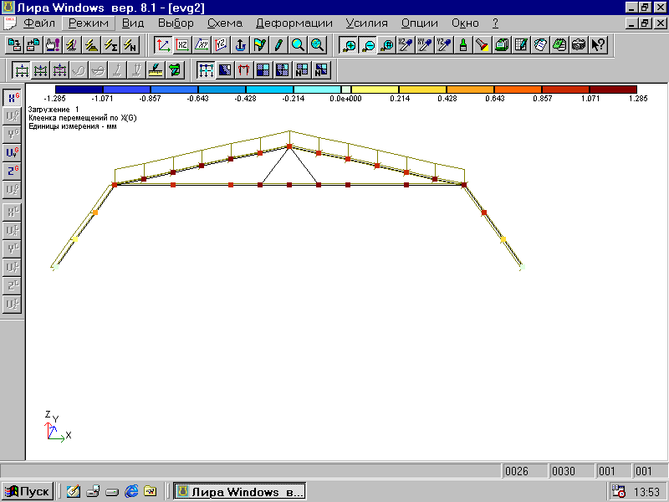Click the yellow 0.214 legend color swatch
The image size is (669, 502).
pos(375,90)
